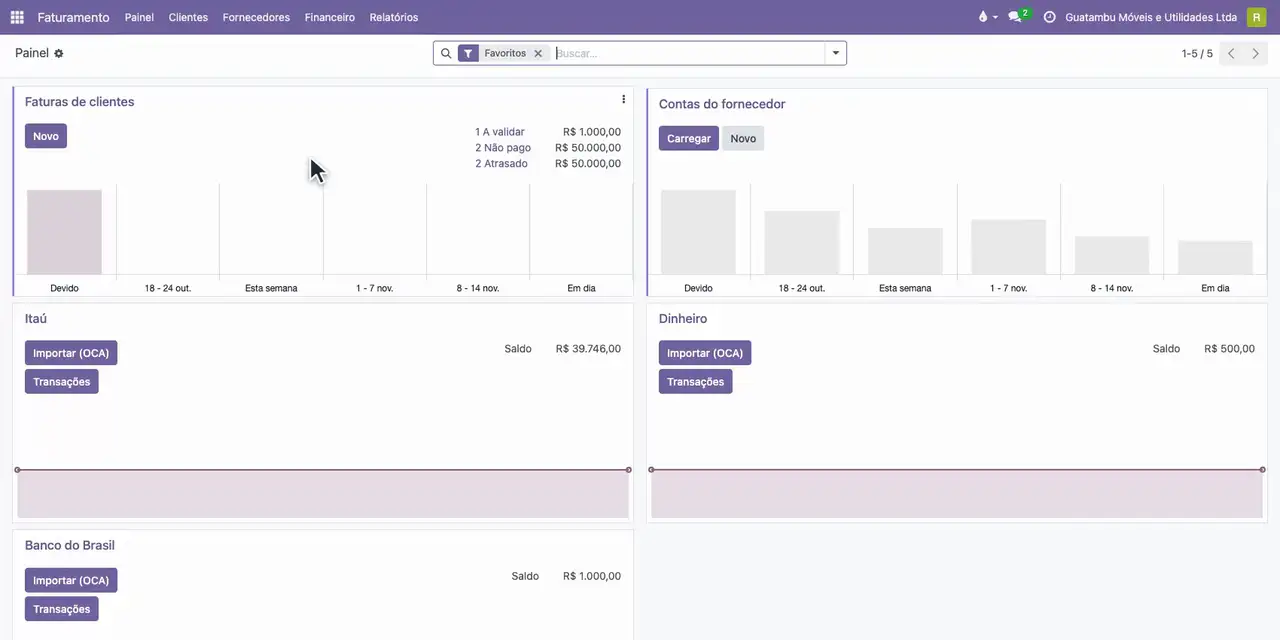This screenshot has width=1280, height=640.
Task: Switch company Guatambu Móveis e Utilidades Ltda
Action: coord(1151,17)
